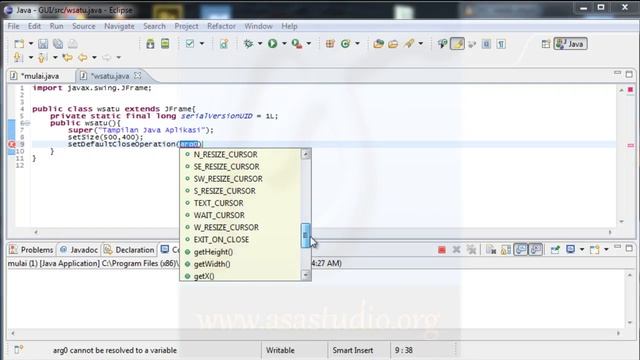
Task: Click the Back navigation yellow arrow
Action: pyautogui.click(x=82, y=58)
